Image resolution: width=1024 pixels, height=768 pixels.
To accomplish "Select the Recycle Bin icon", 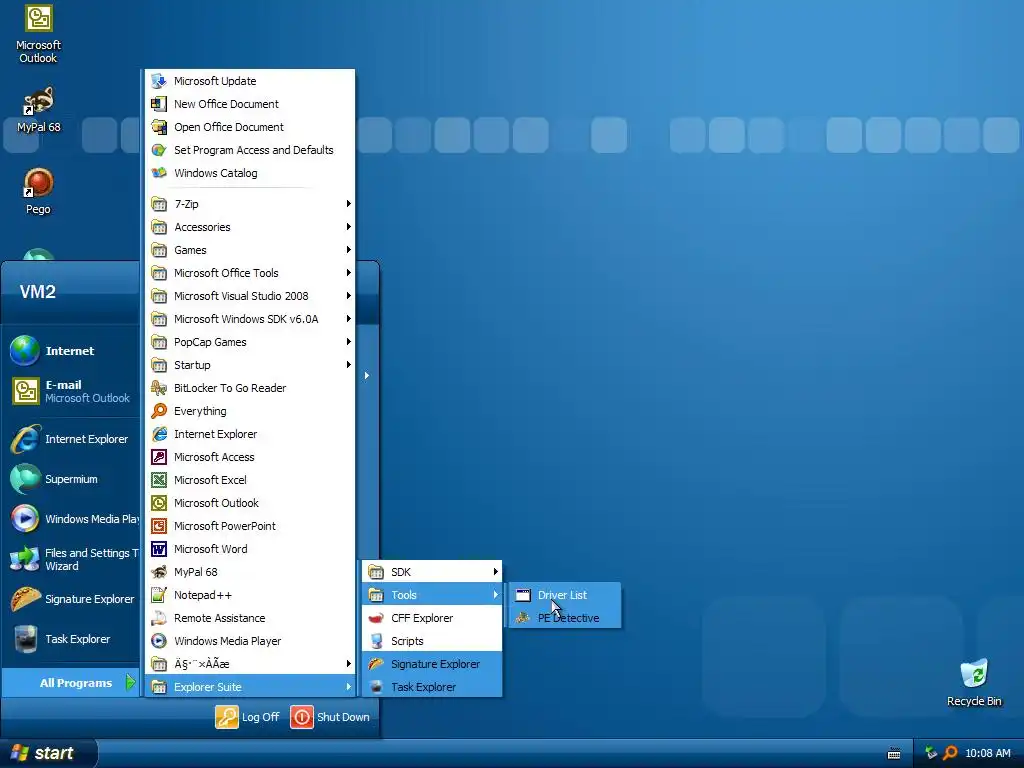I will [974, 682].
